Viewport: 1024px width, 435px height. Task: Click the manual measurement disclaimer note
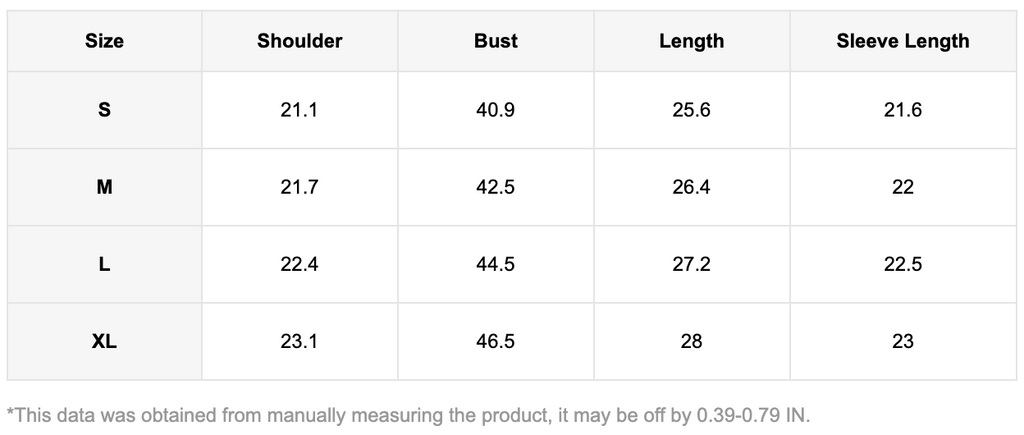click(408, 414)
